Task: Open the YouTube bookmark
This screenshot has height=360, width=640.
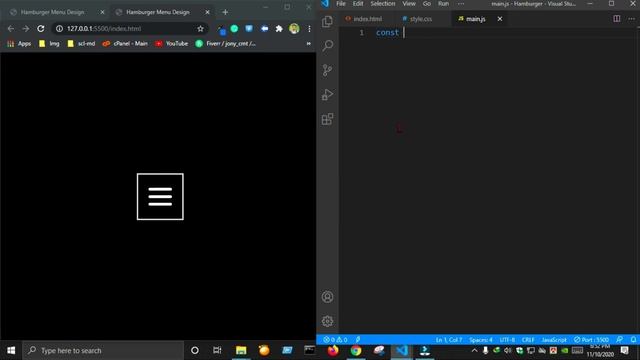Action: point(172,43)
